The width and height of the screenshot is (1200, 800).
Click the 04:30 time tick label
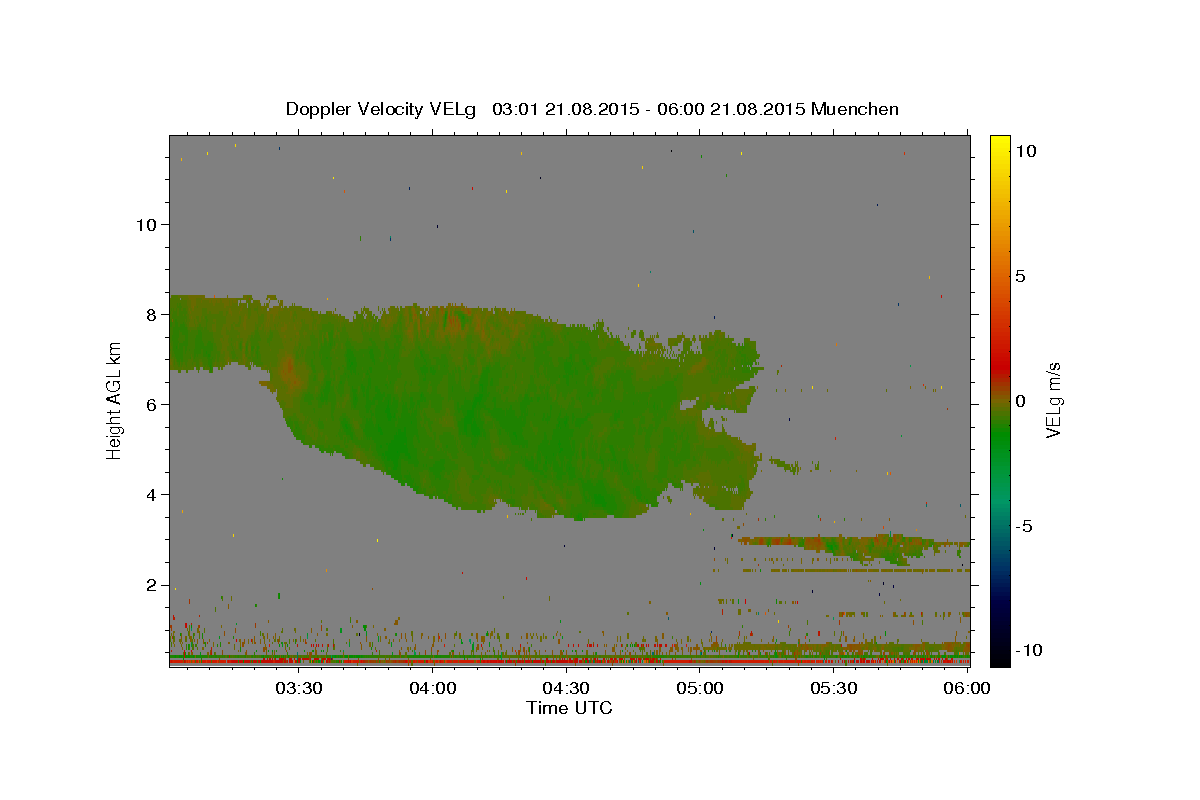566,688
